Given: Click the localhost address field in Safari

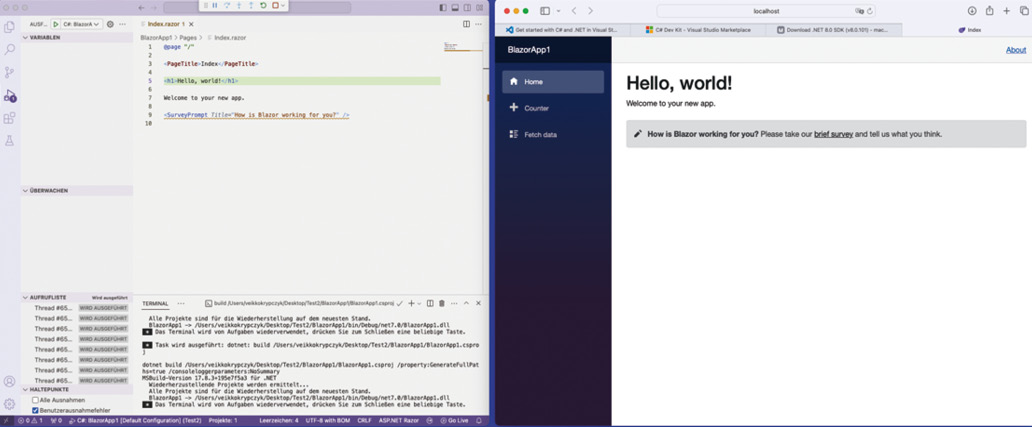Looking at the screenshot, I should 766,11.
